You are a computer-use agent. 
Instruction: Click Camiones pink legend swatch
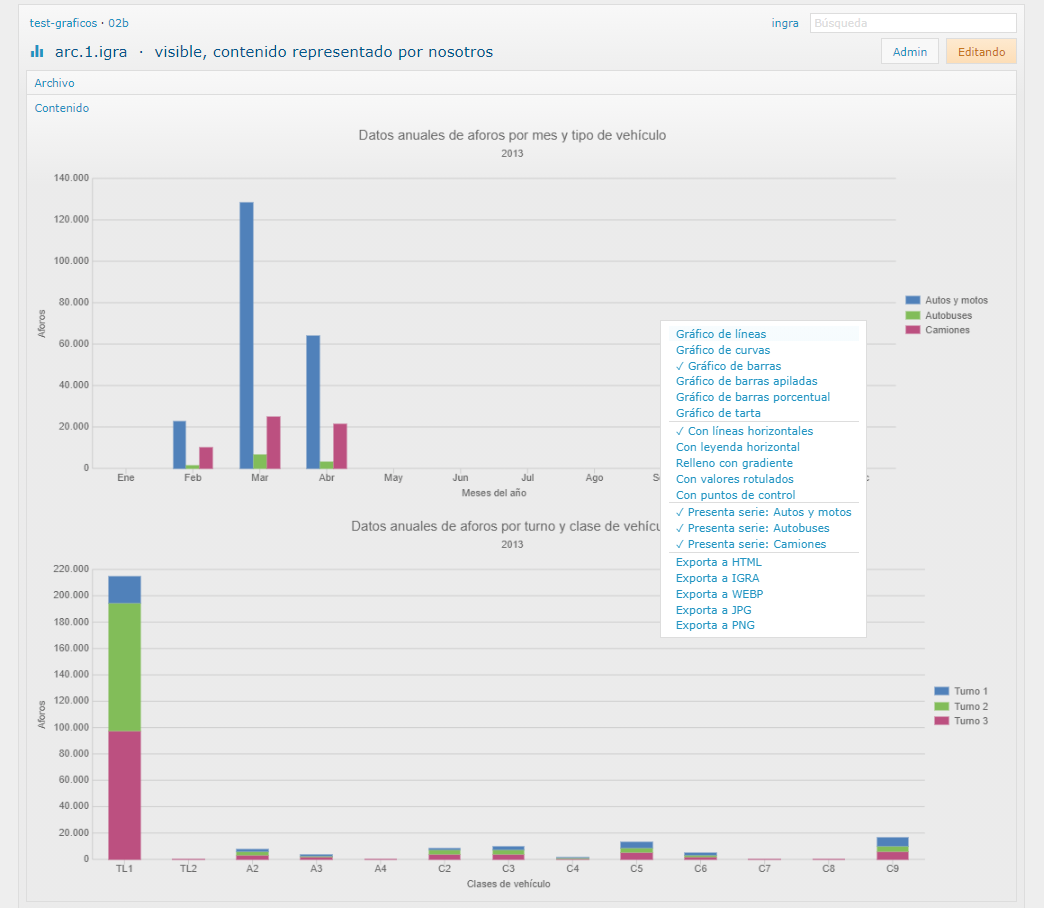point(913,330)
